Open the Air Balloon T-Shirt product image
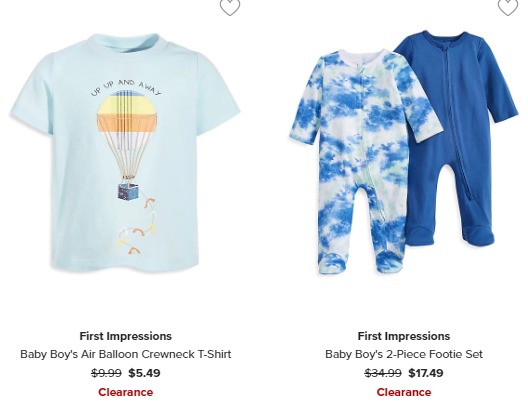The image size is (528, 409). pos(125,153)
